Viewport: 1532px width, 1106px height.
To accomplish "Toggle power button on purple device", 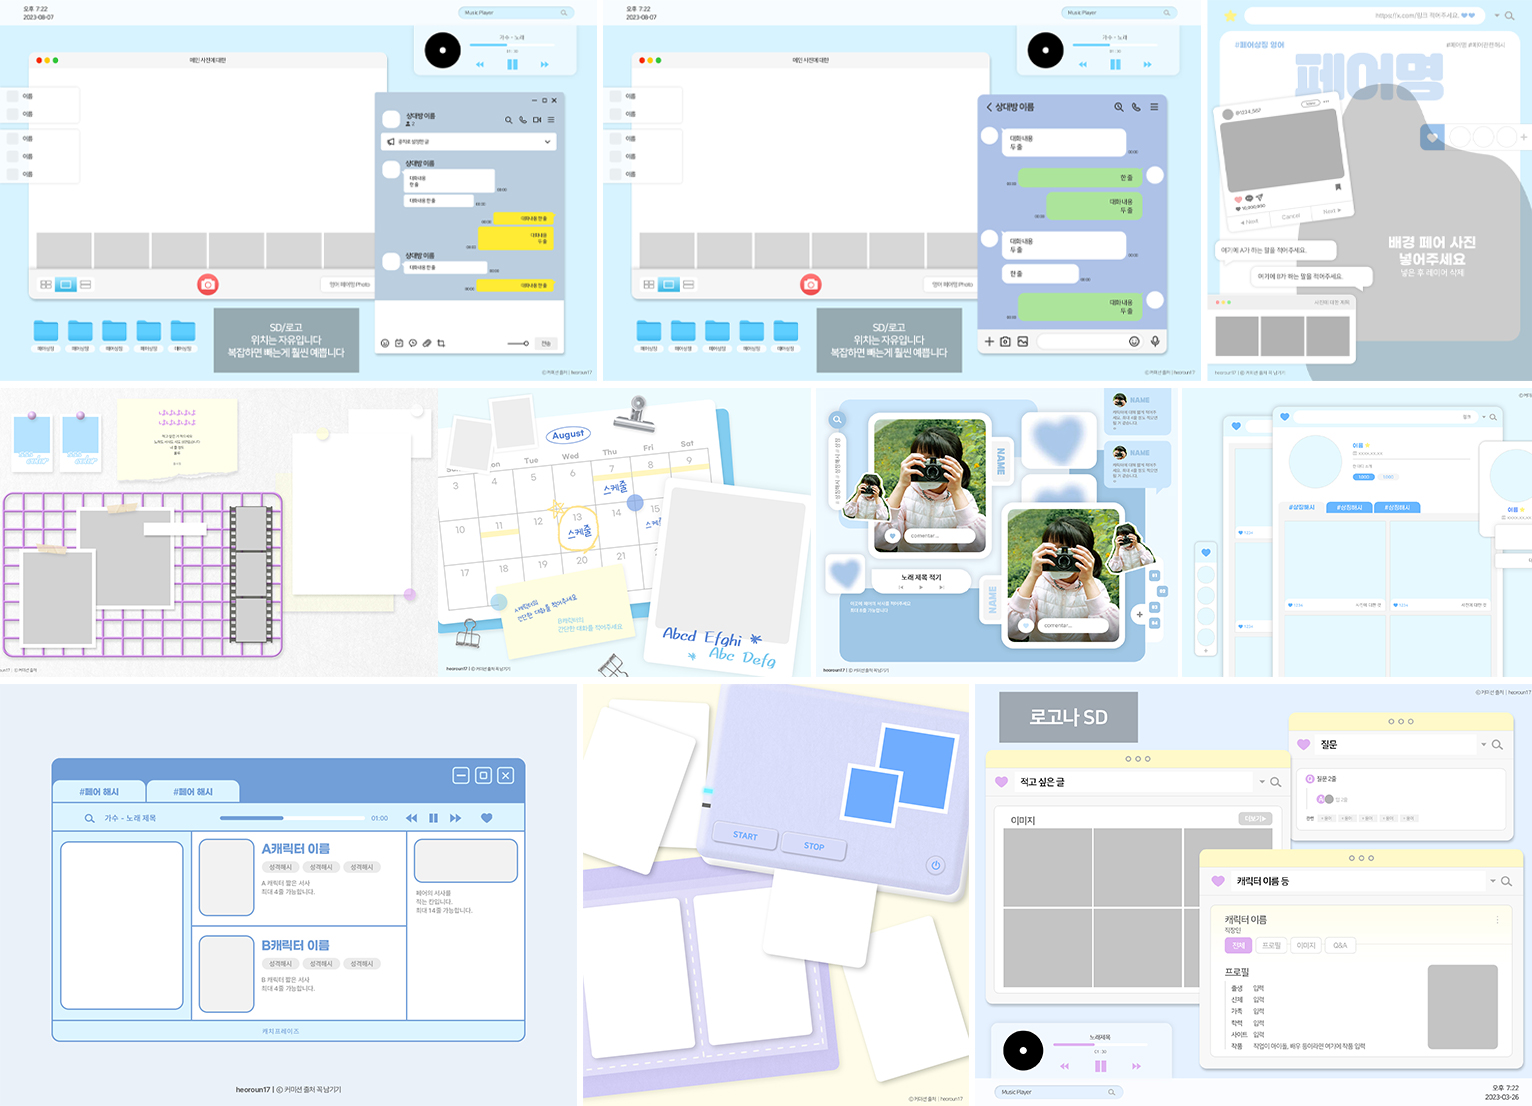I will [x=935, y=865].
